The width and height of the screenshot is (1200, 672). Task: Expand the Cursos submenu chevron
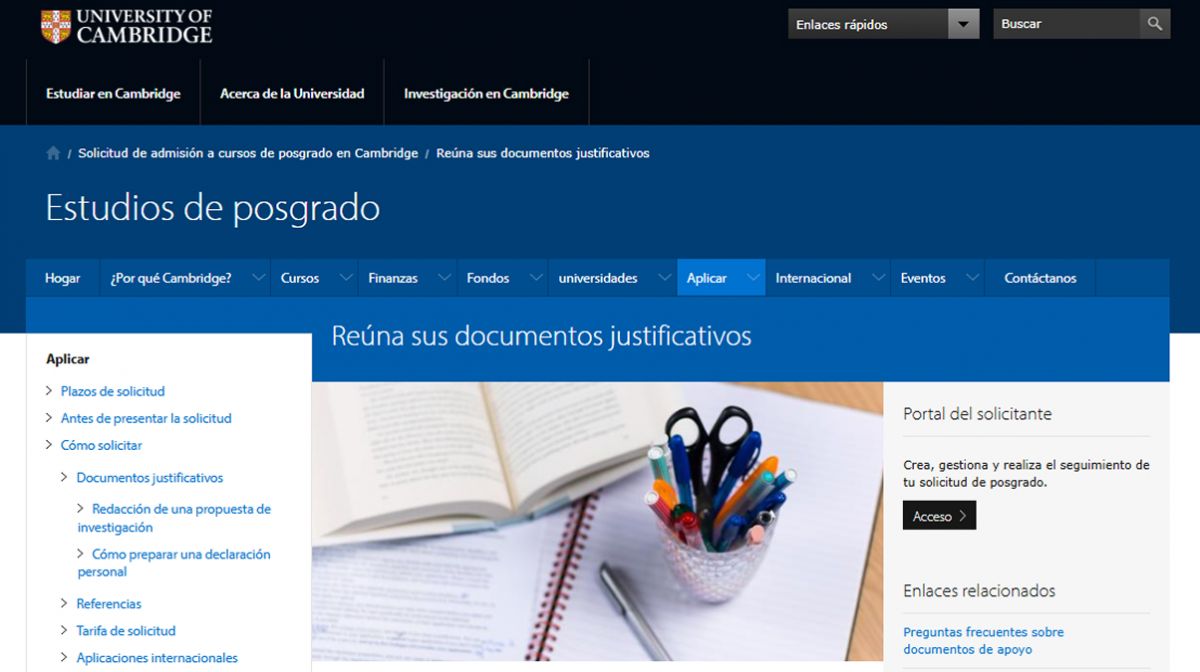click(x=346, y=278)
